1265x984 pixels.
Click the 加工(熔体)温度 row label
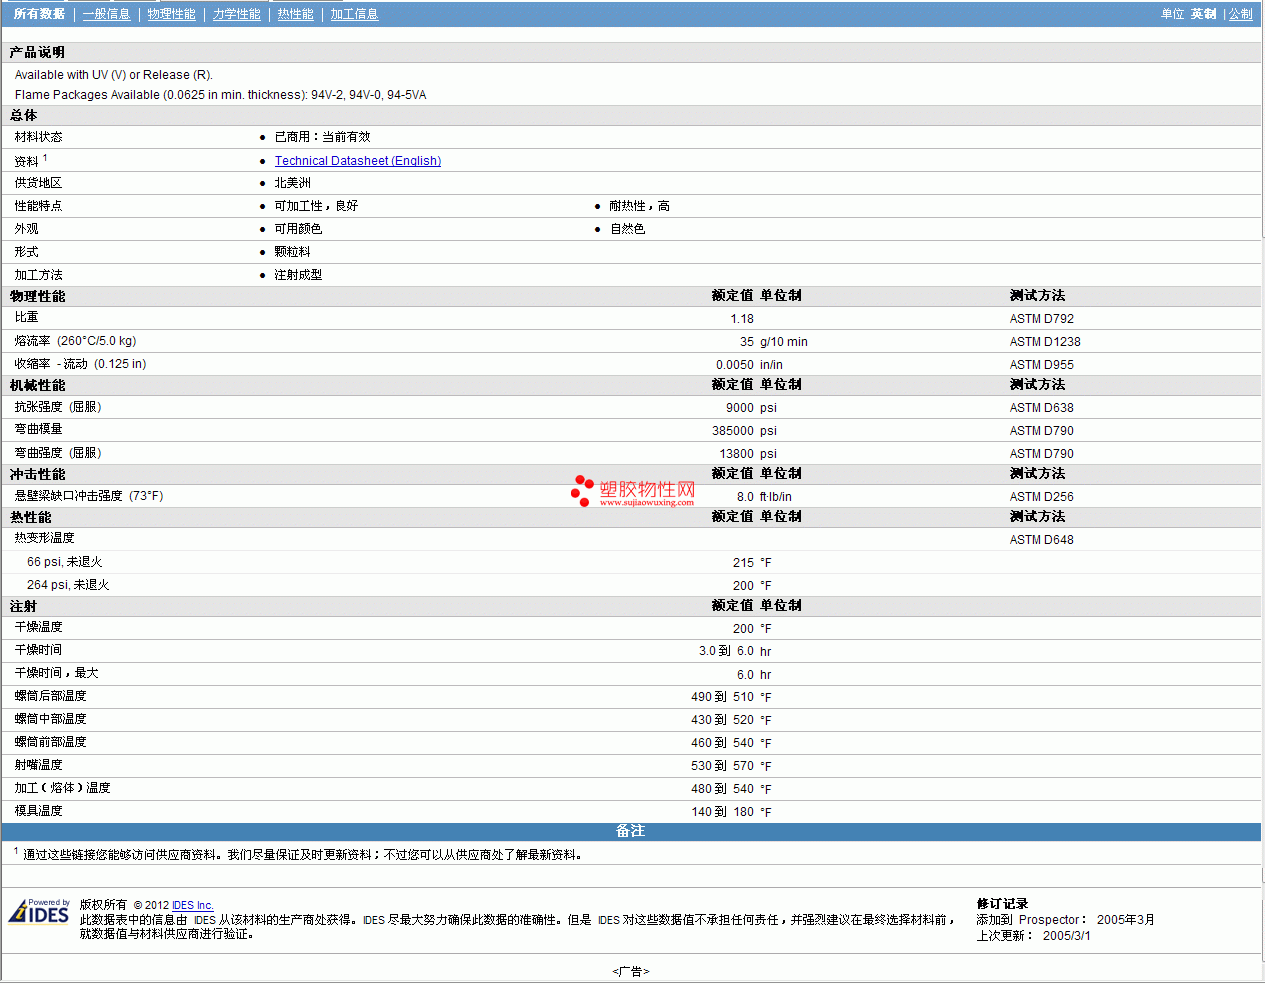click(62, 788)
